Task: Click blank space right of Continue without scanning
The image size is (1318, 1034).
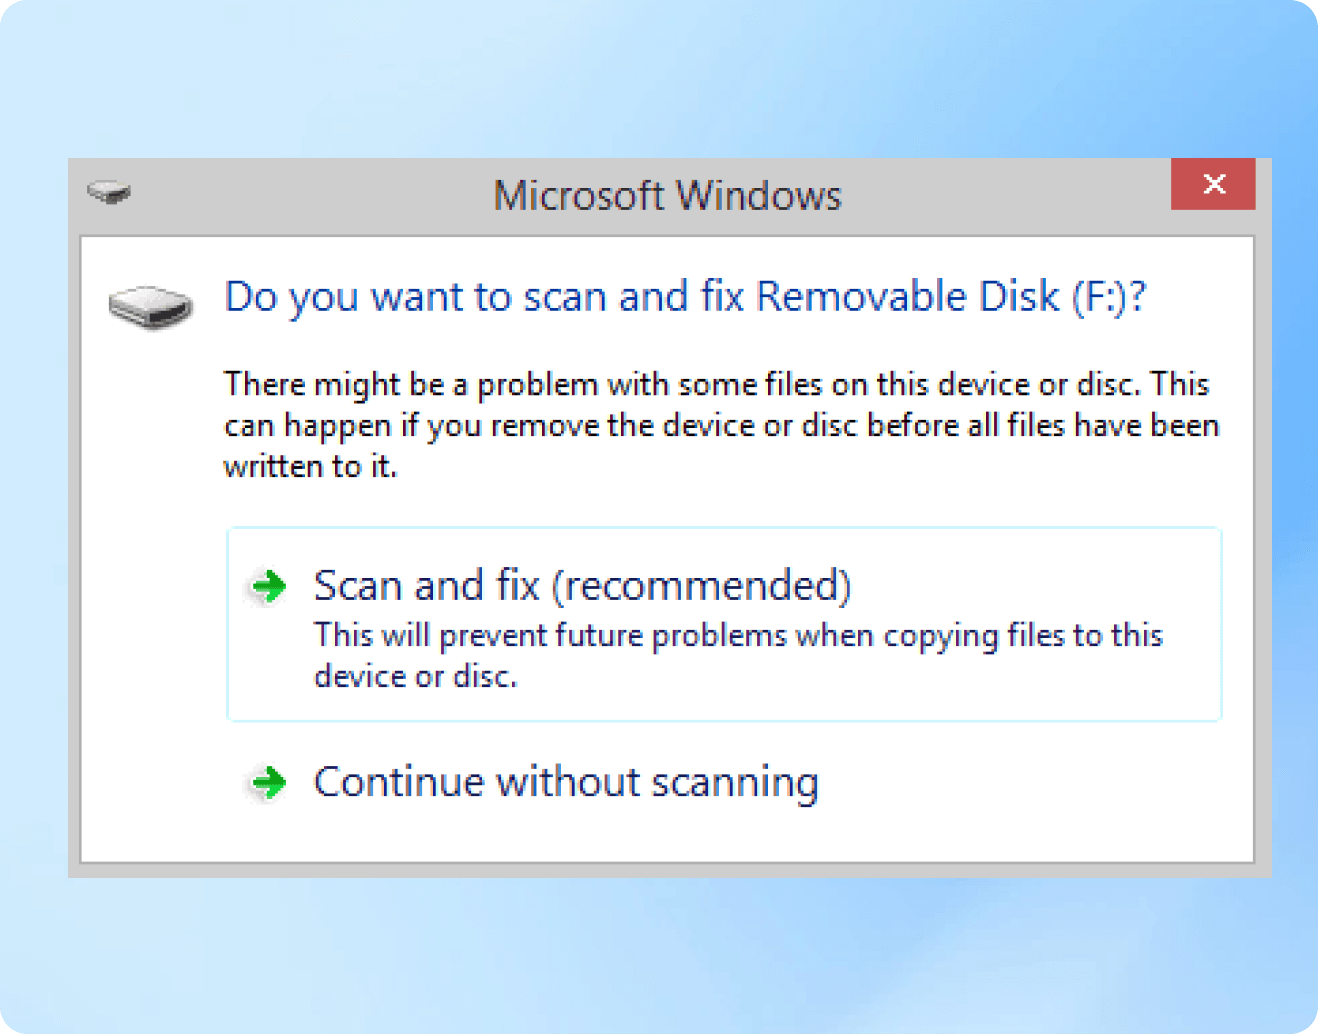Action: [x=1030, y=782]
